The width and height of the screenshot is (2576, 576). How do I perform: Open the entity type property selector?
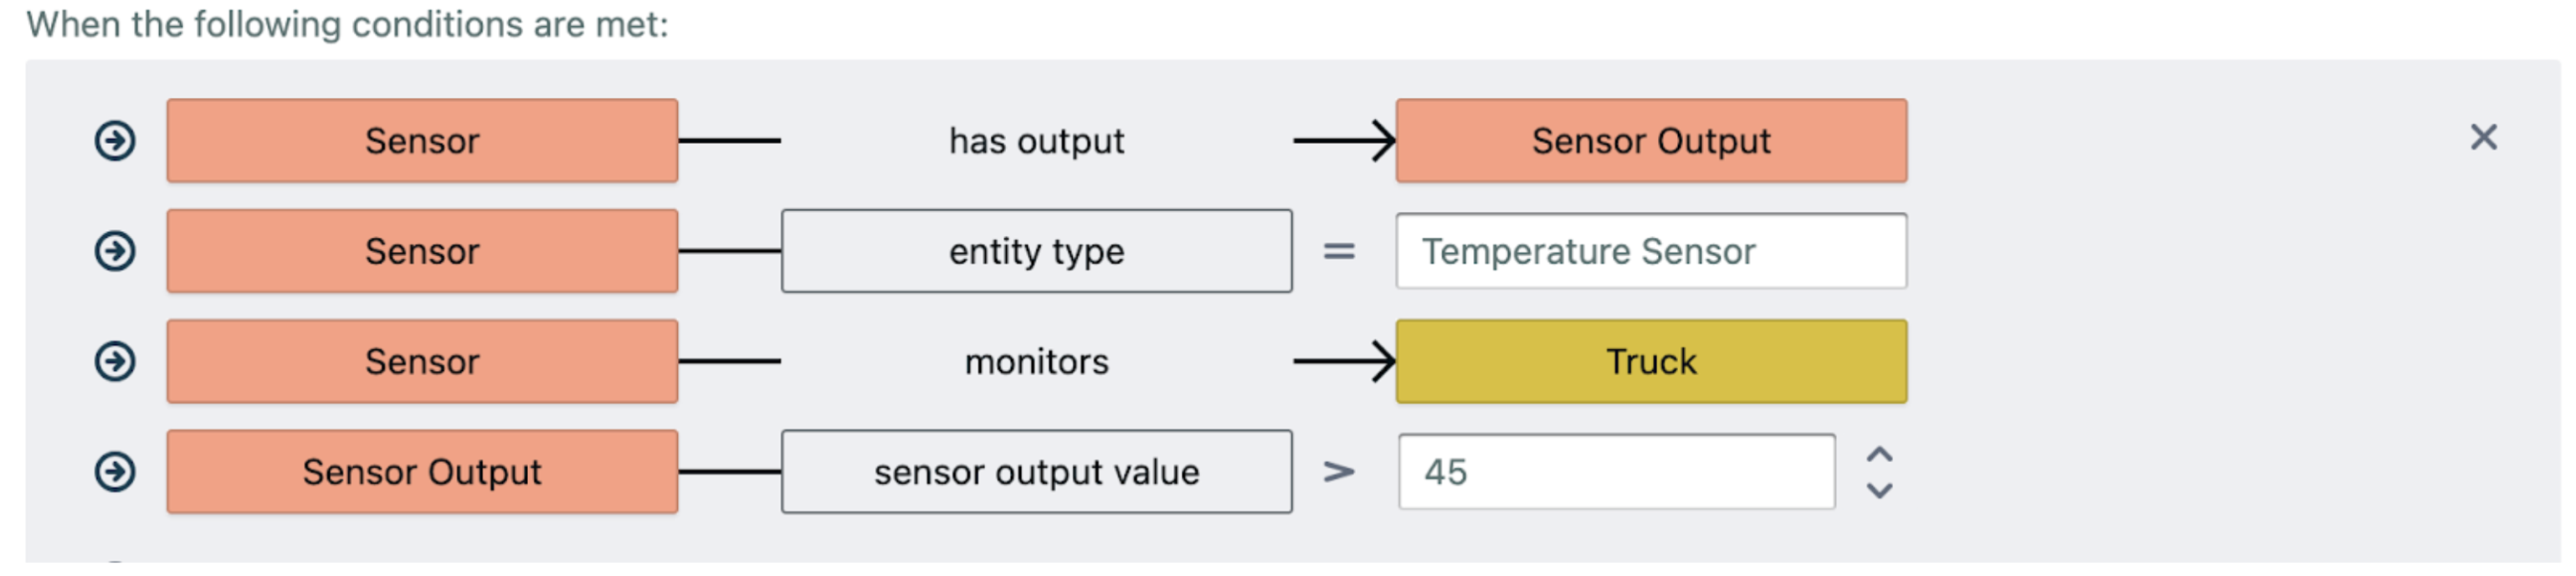tap(1036, 251)
